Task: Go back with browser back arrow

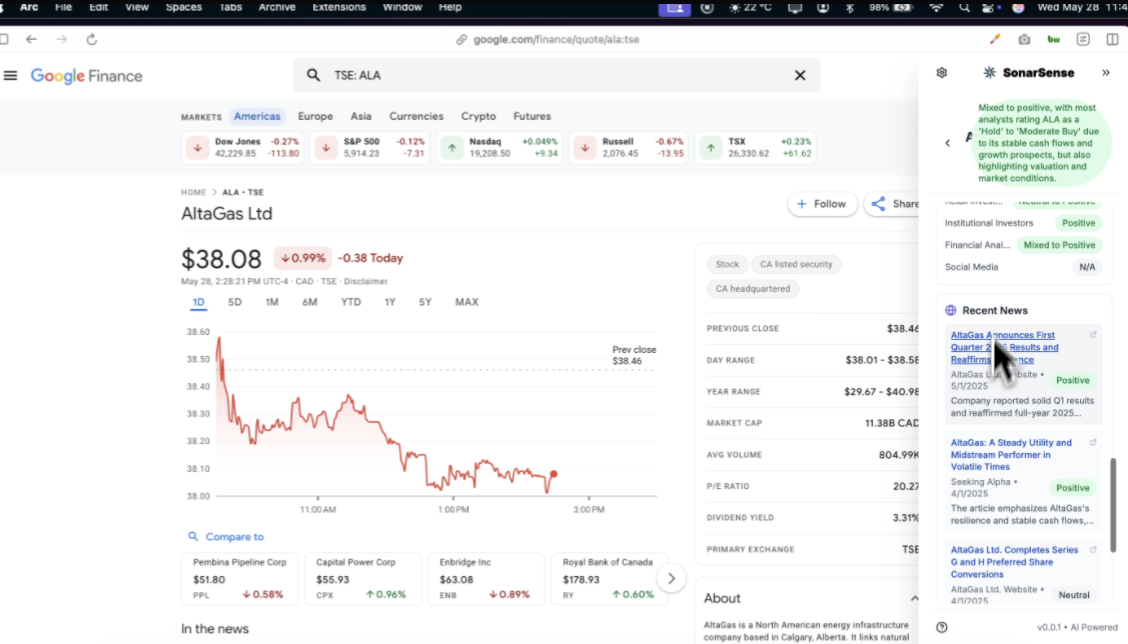Action: [x=31, y=40]
